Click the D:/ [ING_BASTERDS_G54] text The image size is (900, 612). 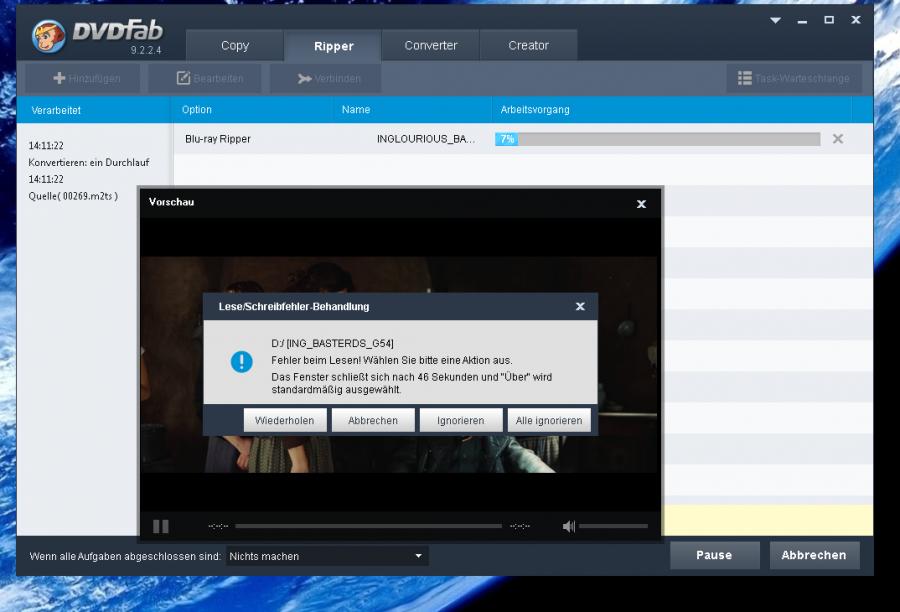point(332,343)
